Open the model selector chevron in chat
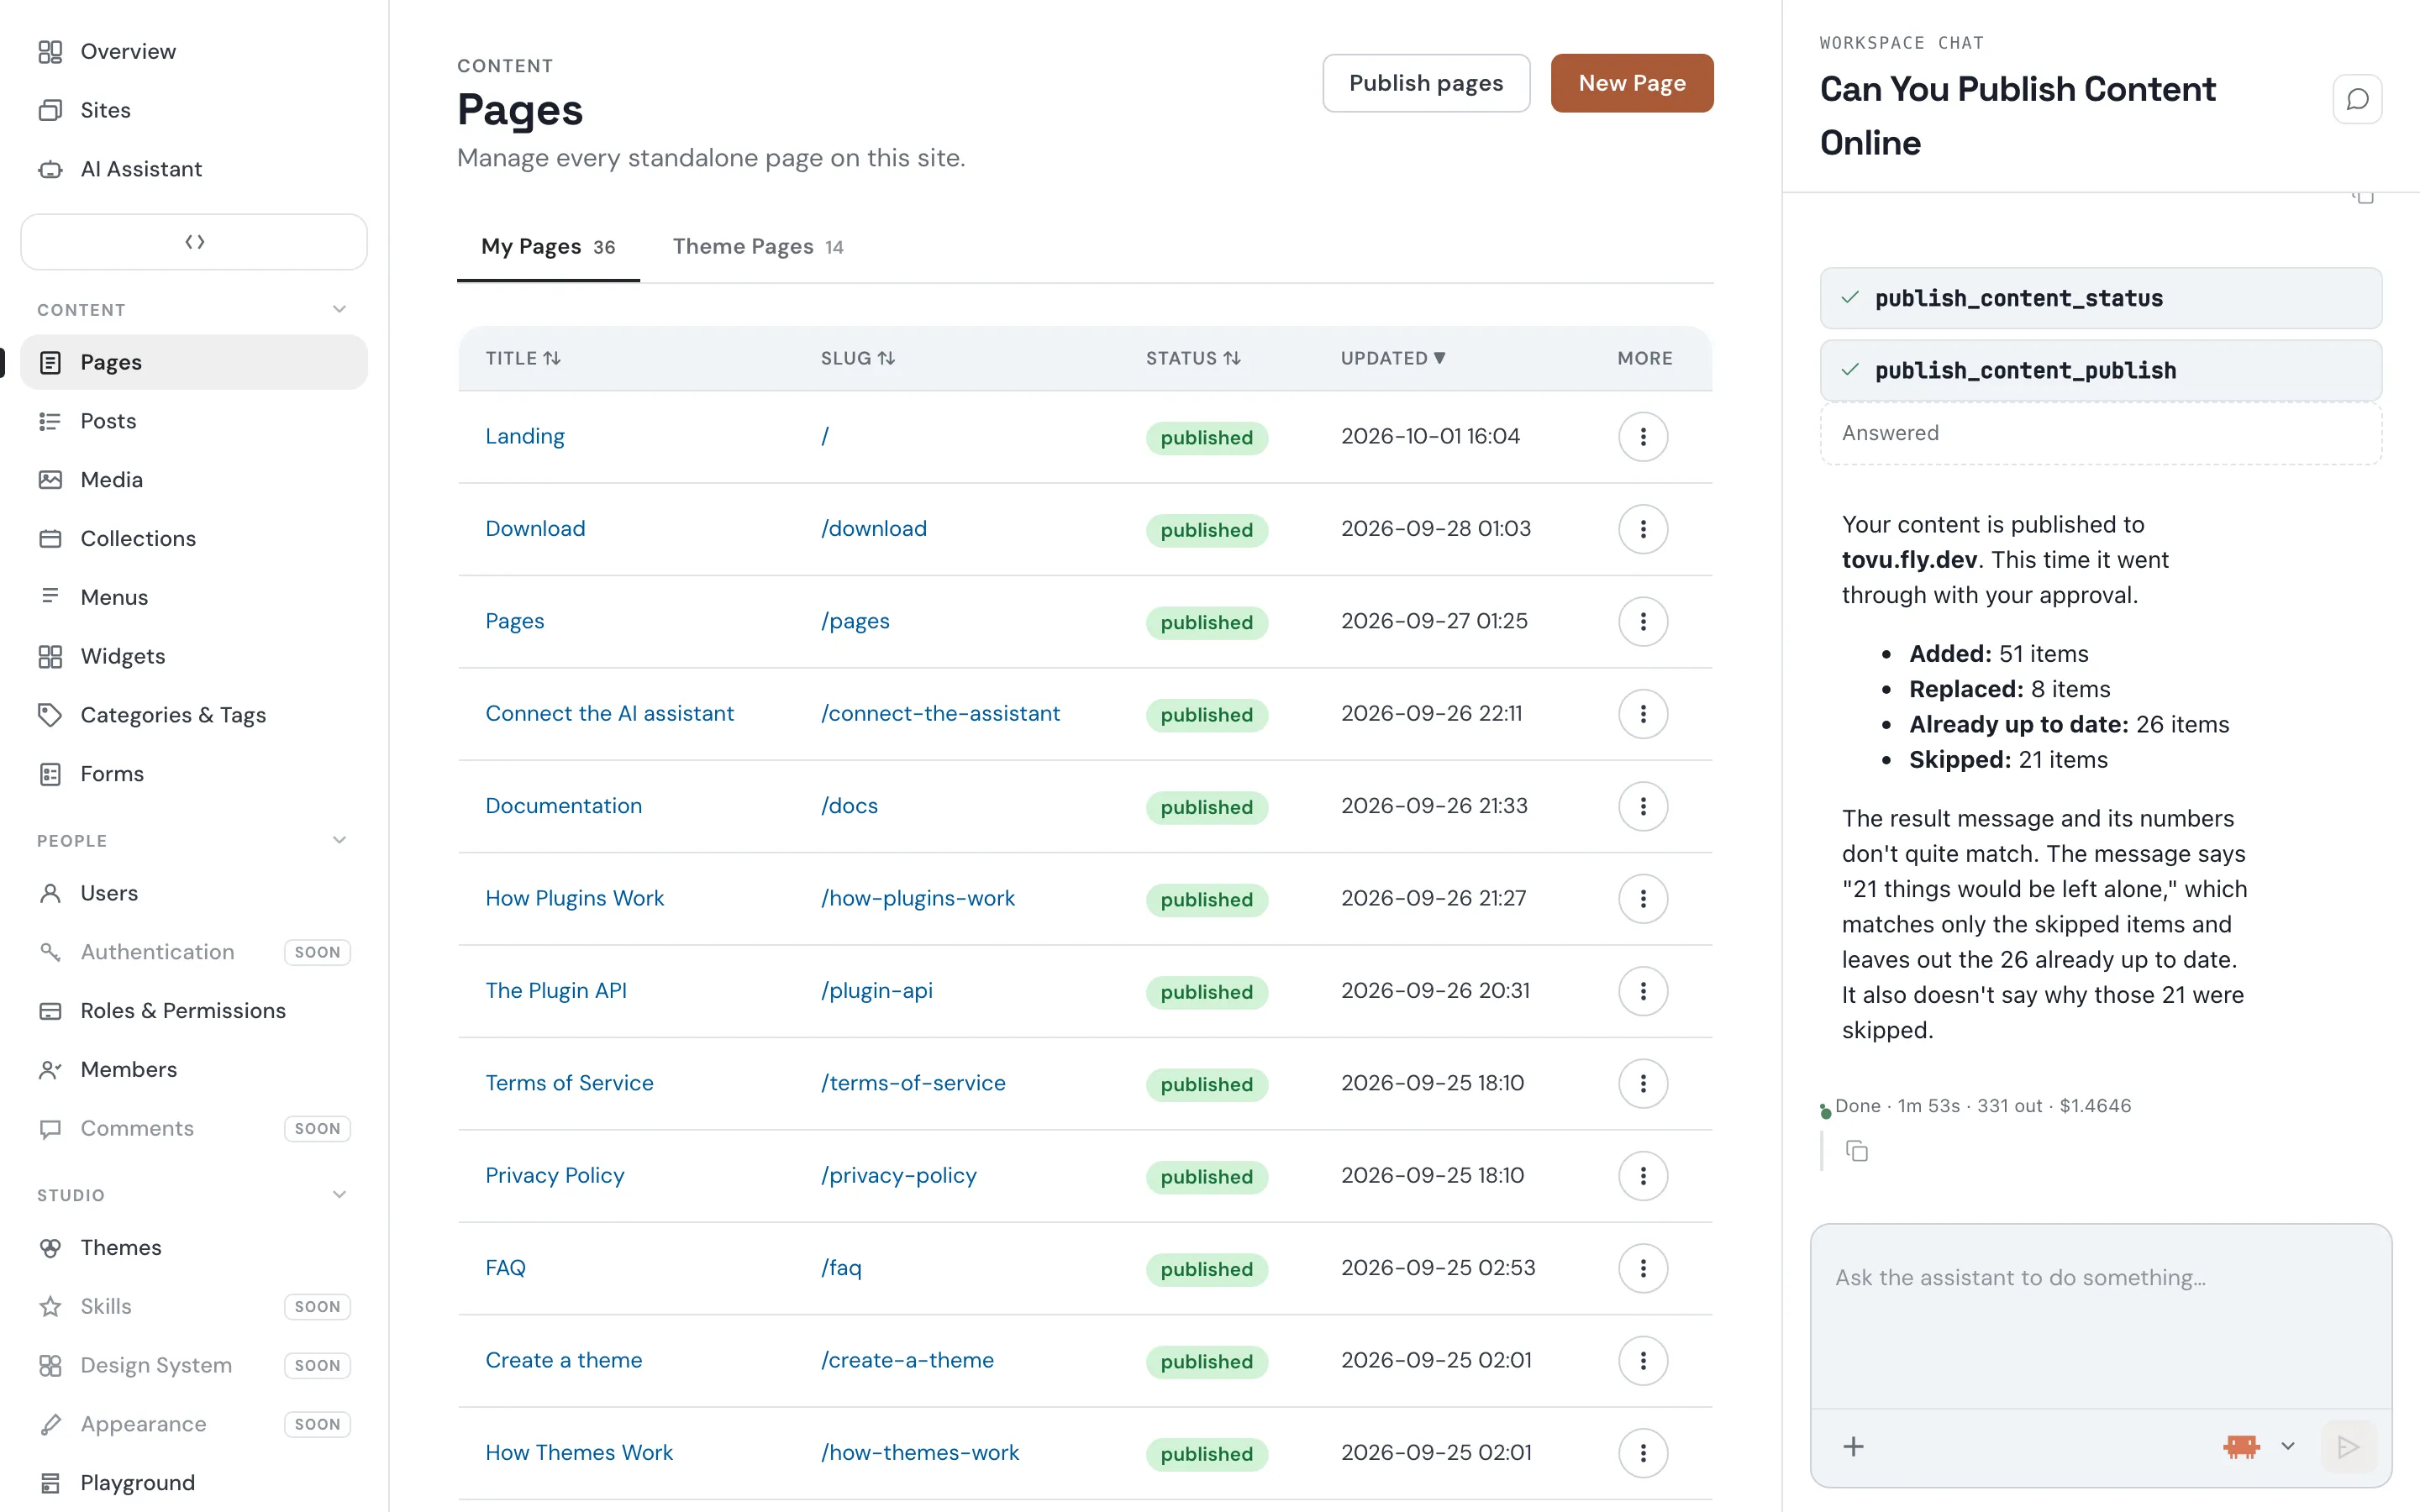 2288,1446
